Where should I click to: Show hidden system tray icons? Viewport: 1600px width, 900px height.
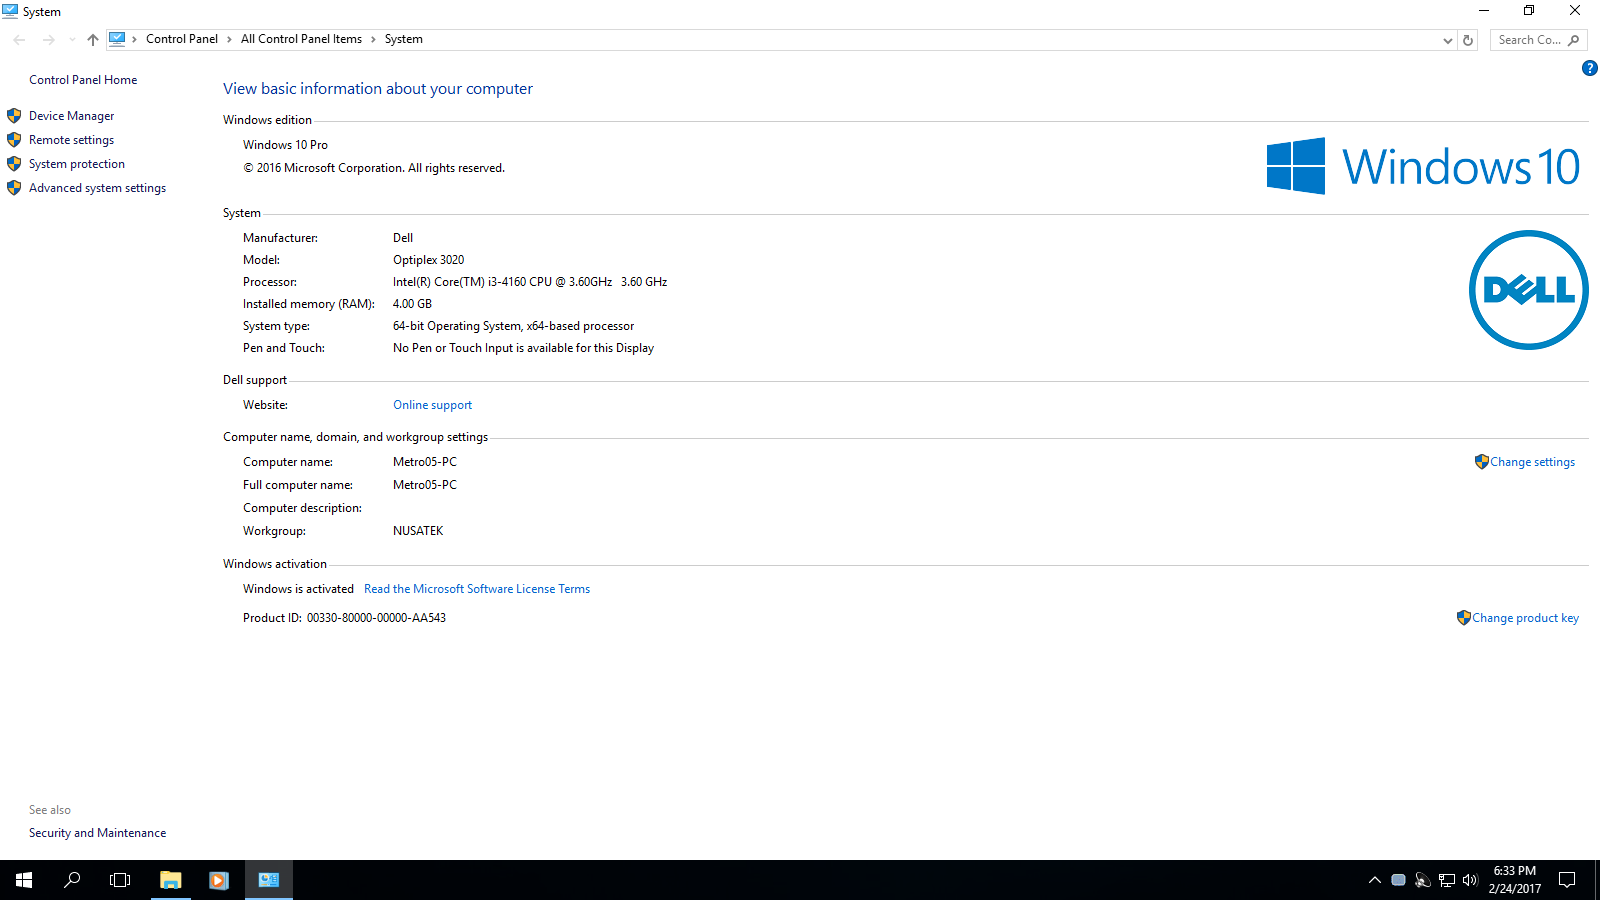pos(1375,880)
